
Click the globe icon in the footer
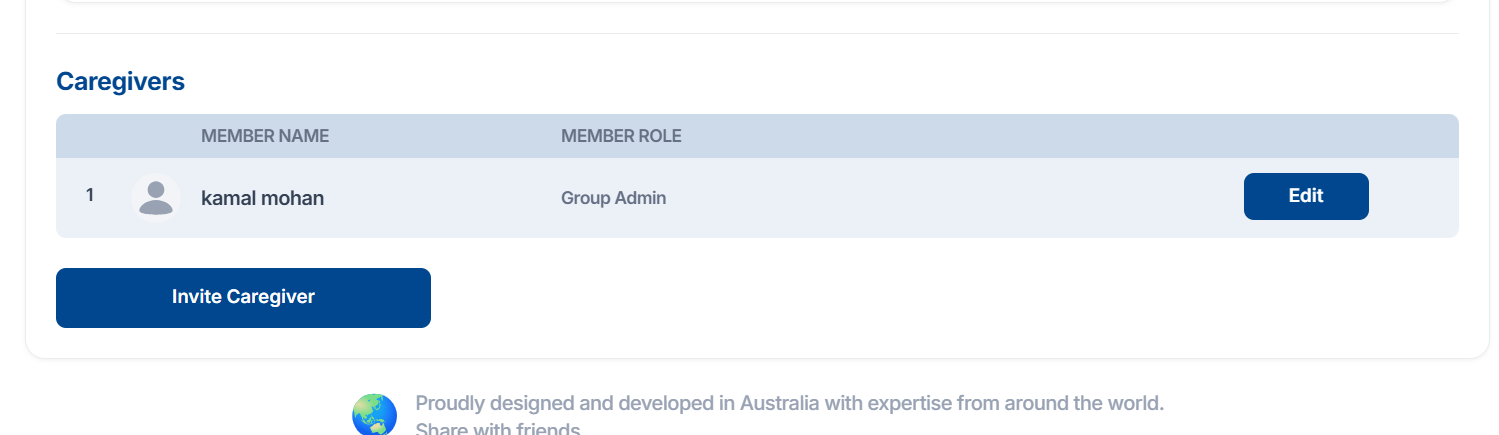pyautogui.click(x=374, y=414)
